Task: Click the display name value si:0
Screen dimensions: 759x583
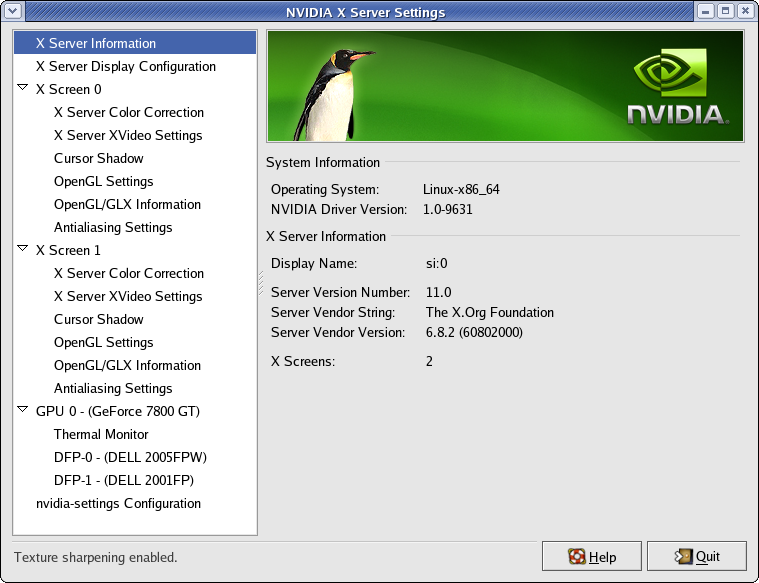Action: tap(437, 263)
